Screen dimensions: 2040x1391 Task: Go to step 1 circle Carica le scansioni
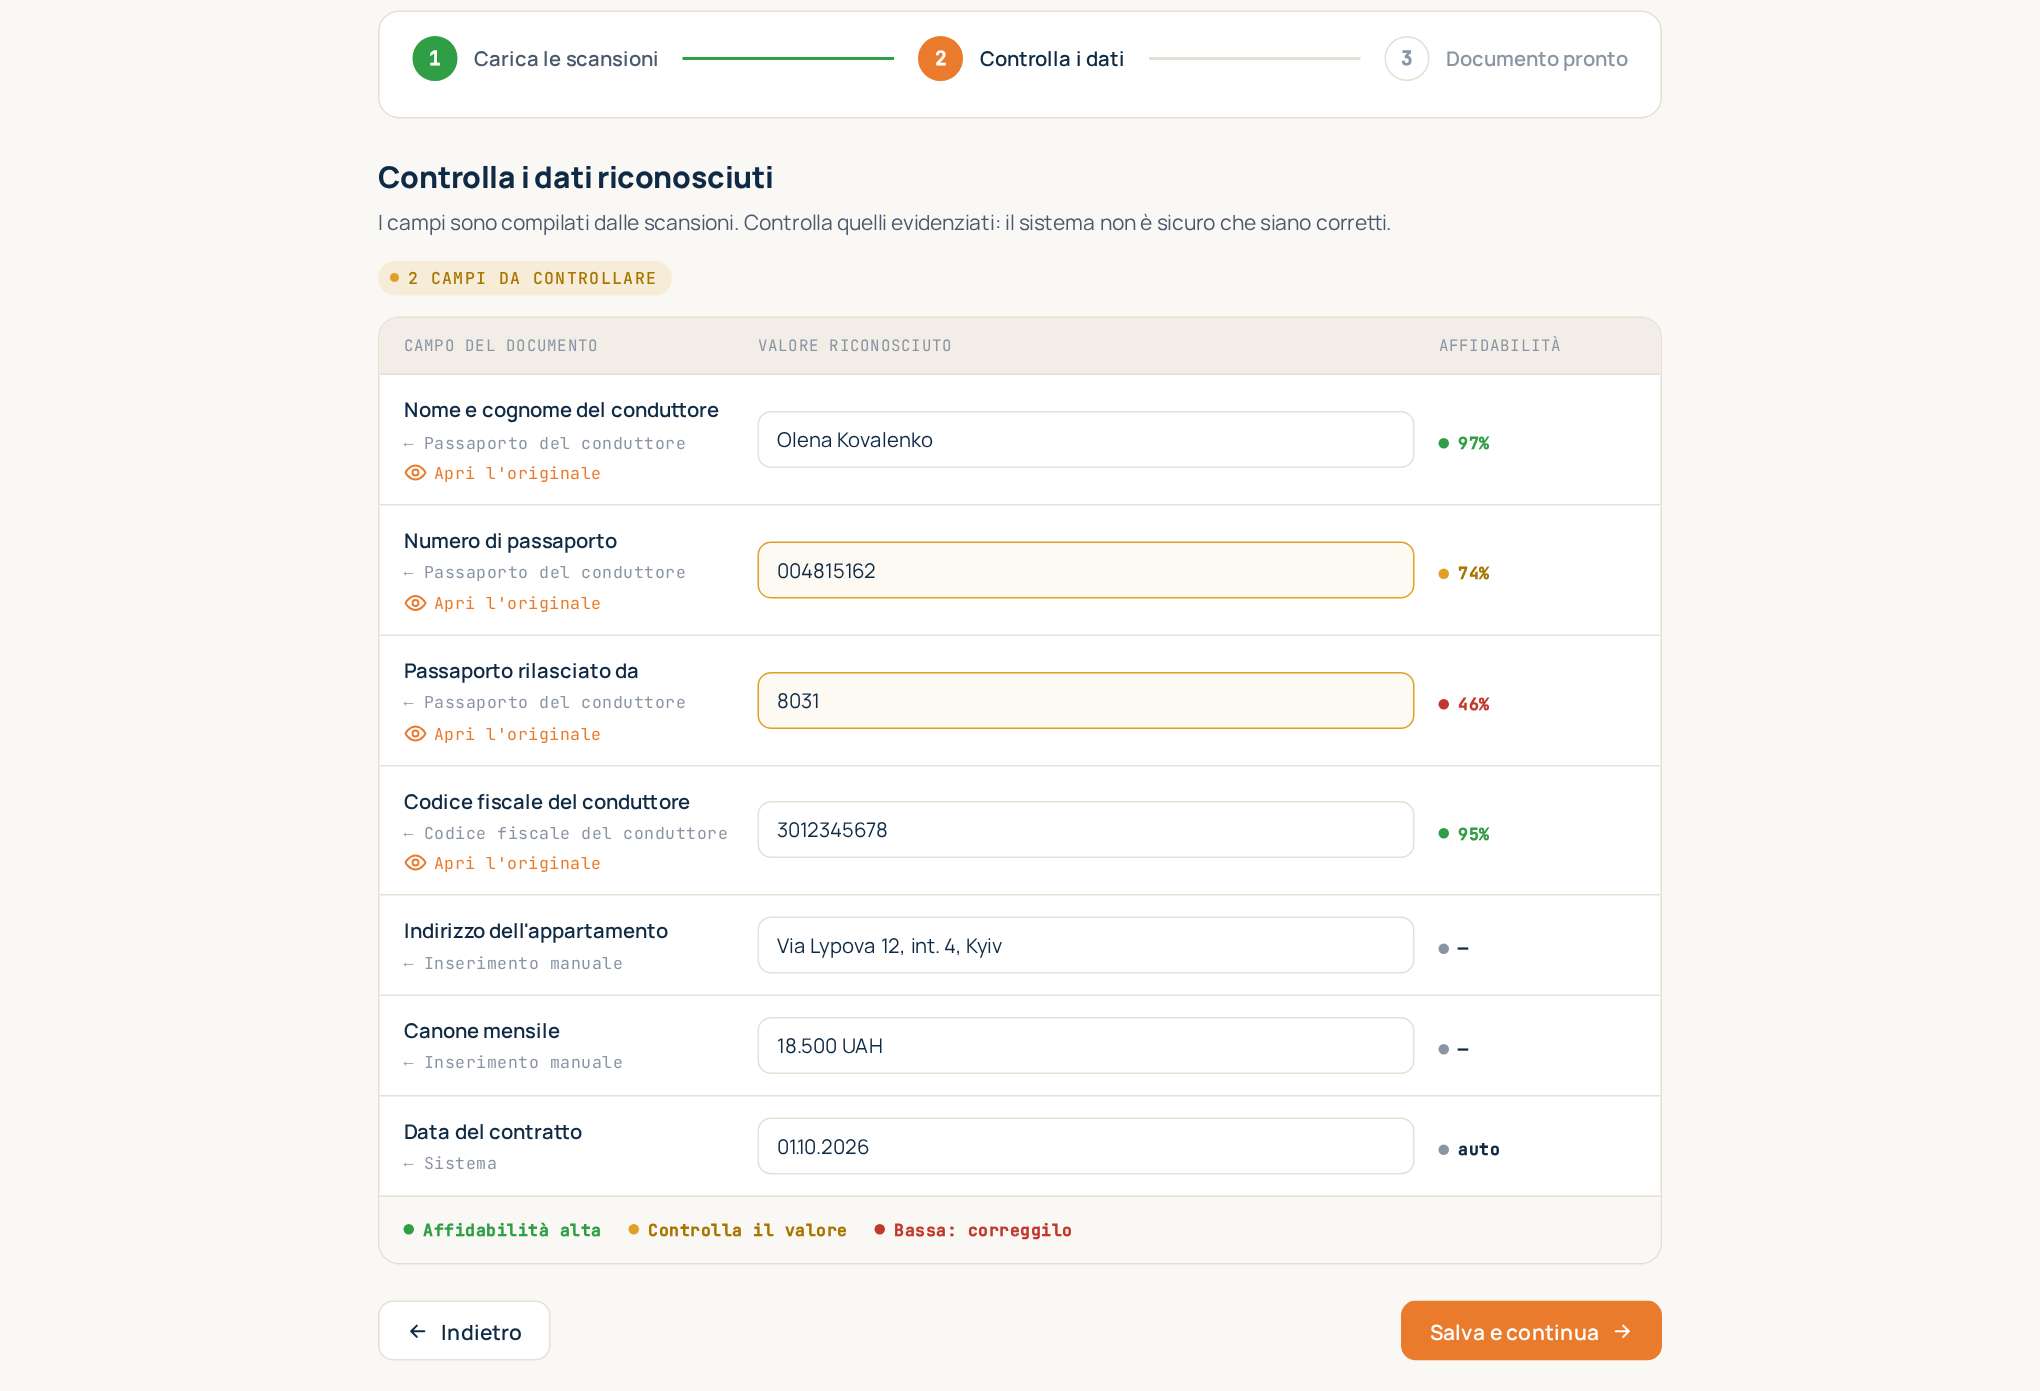pos(435,59)
